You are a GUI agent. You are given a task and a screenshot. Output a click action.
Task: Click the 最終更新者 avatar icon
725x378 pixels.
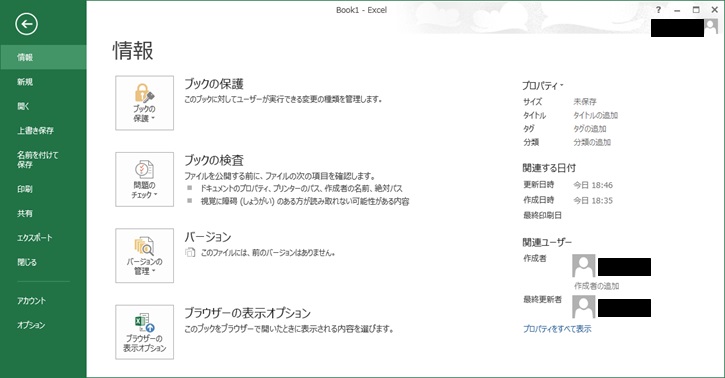[584, 306]
